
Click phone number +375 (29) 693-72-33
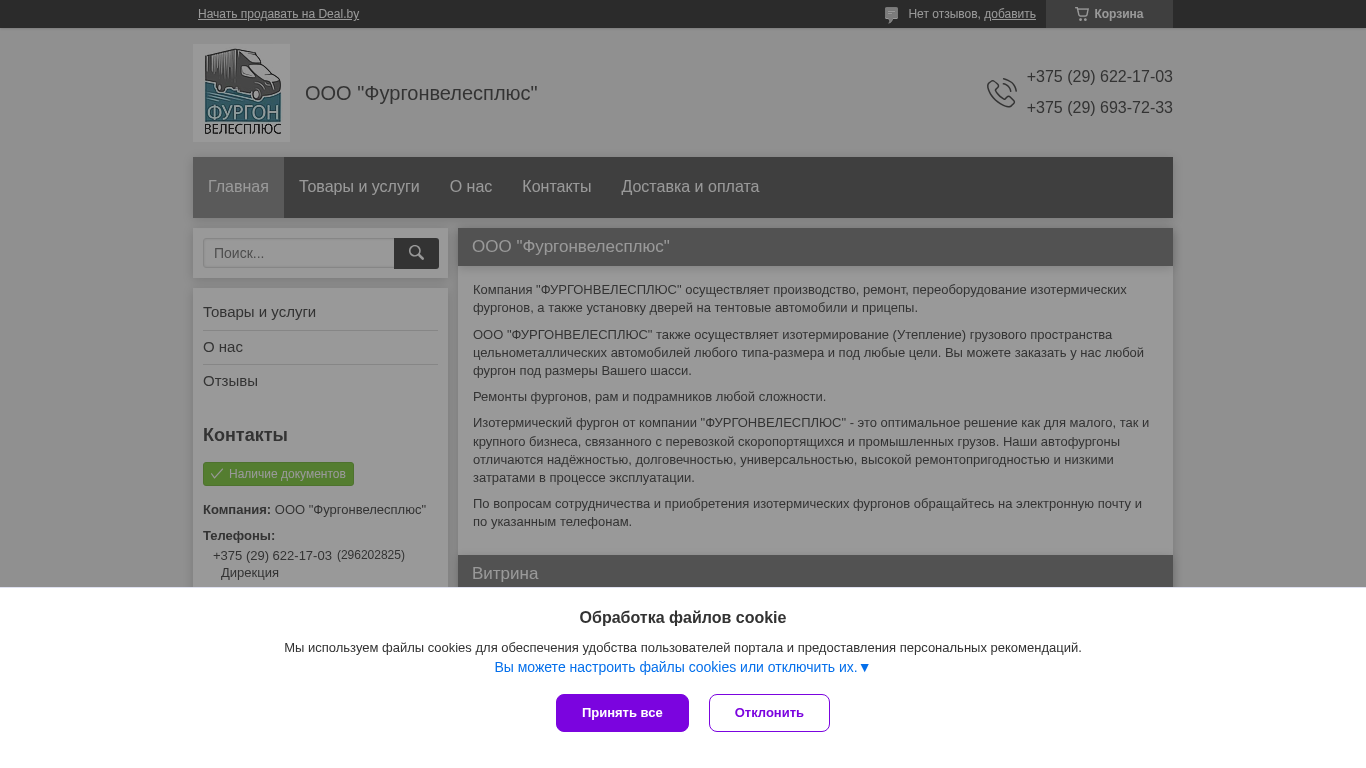pos(1099,108)
